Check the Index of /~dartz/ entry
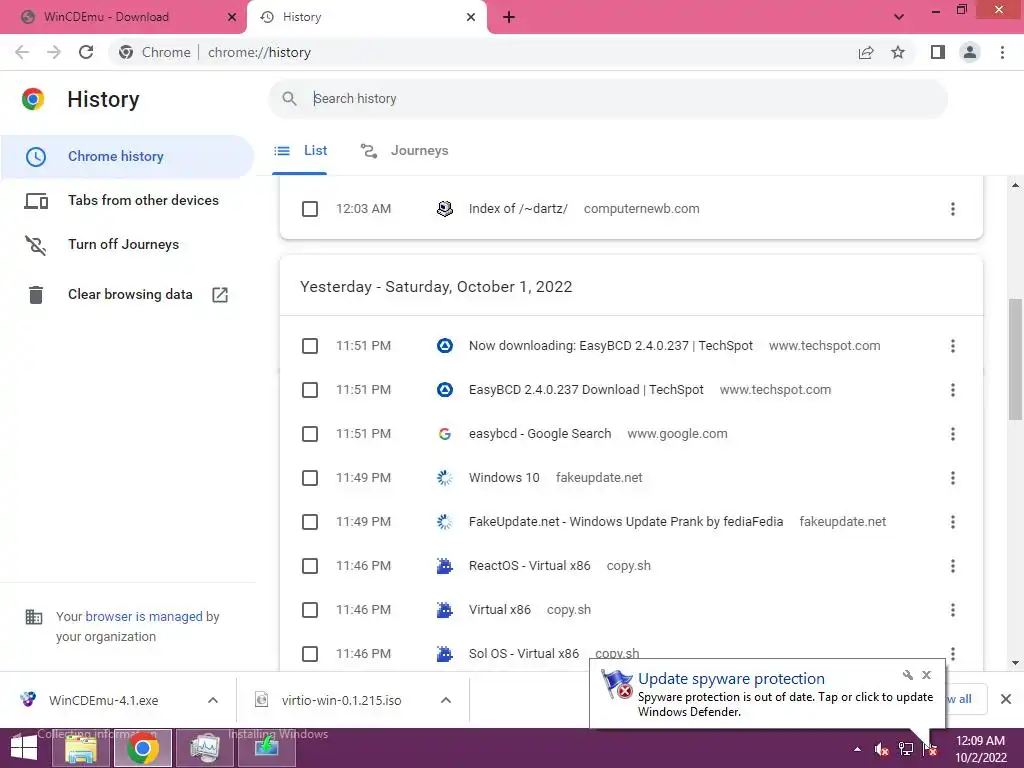The width and height of the screenshot is (1024, 768). tap(310, 209)
